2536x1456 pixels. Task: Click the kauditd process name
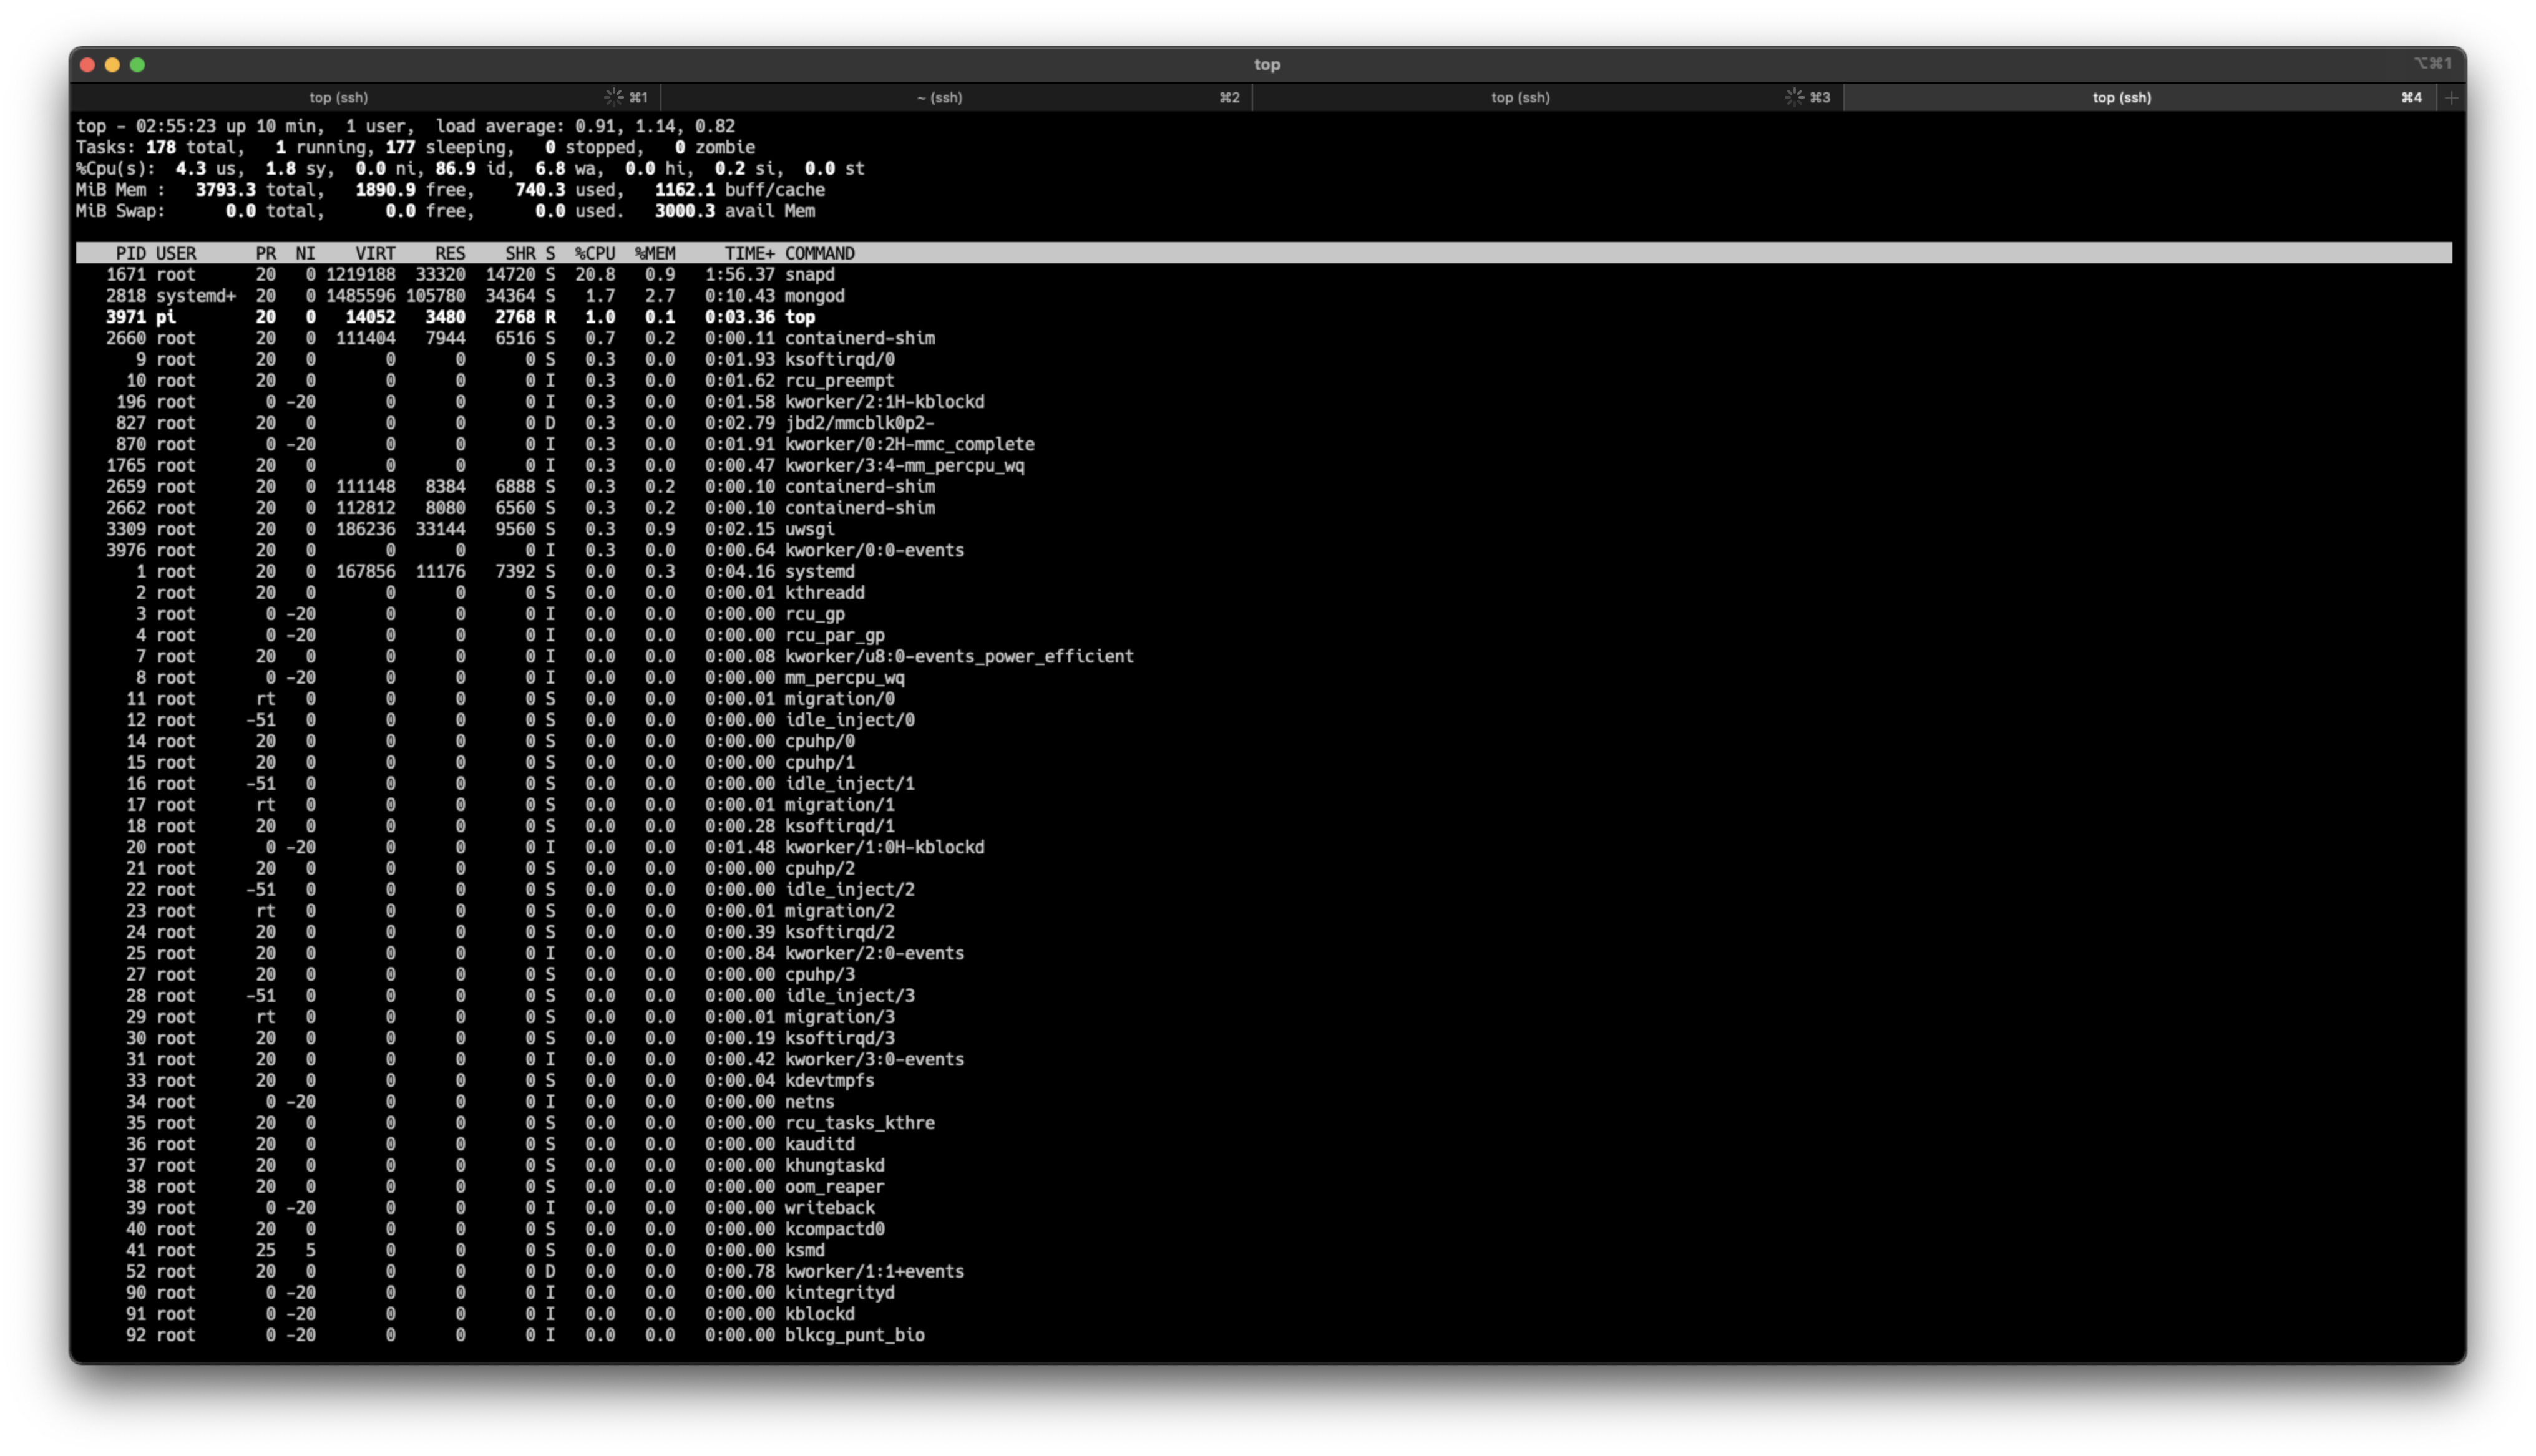[820, 1144]
